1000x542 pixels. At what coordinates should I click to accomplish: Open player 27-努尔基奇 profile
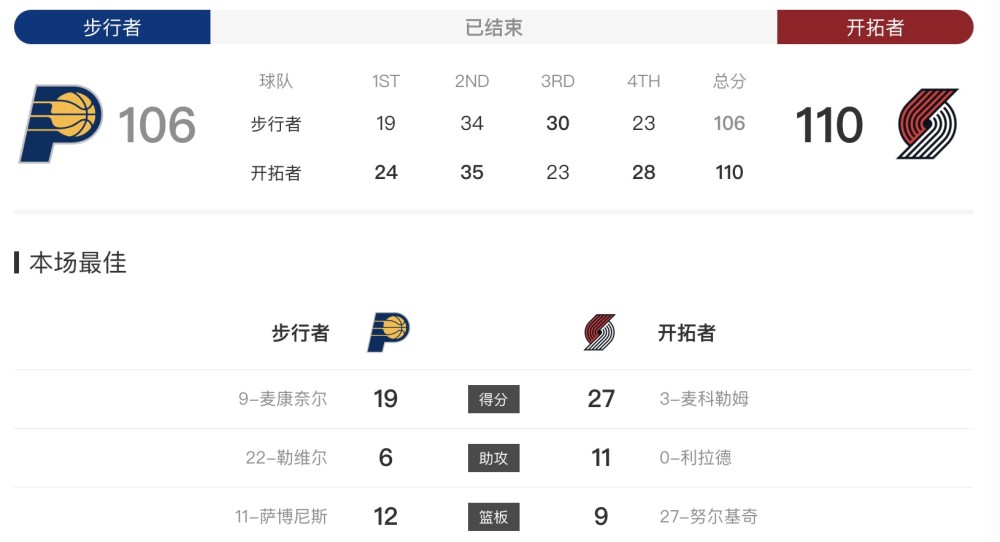(709, 516)
